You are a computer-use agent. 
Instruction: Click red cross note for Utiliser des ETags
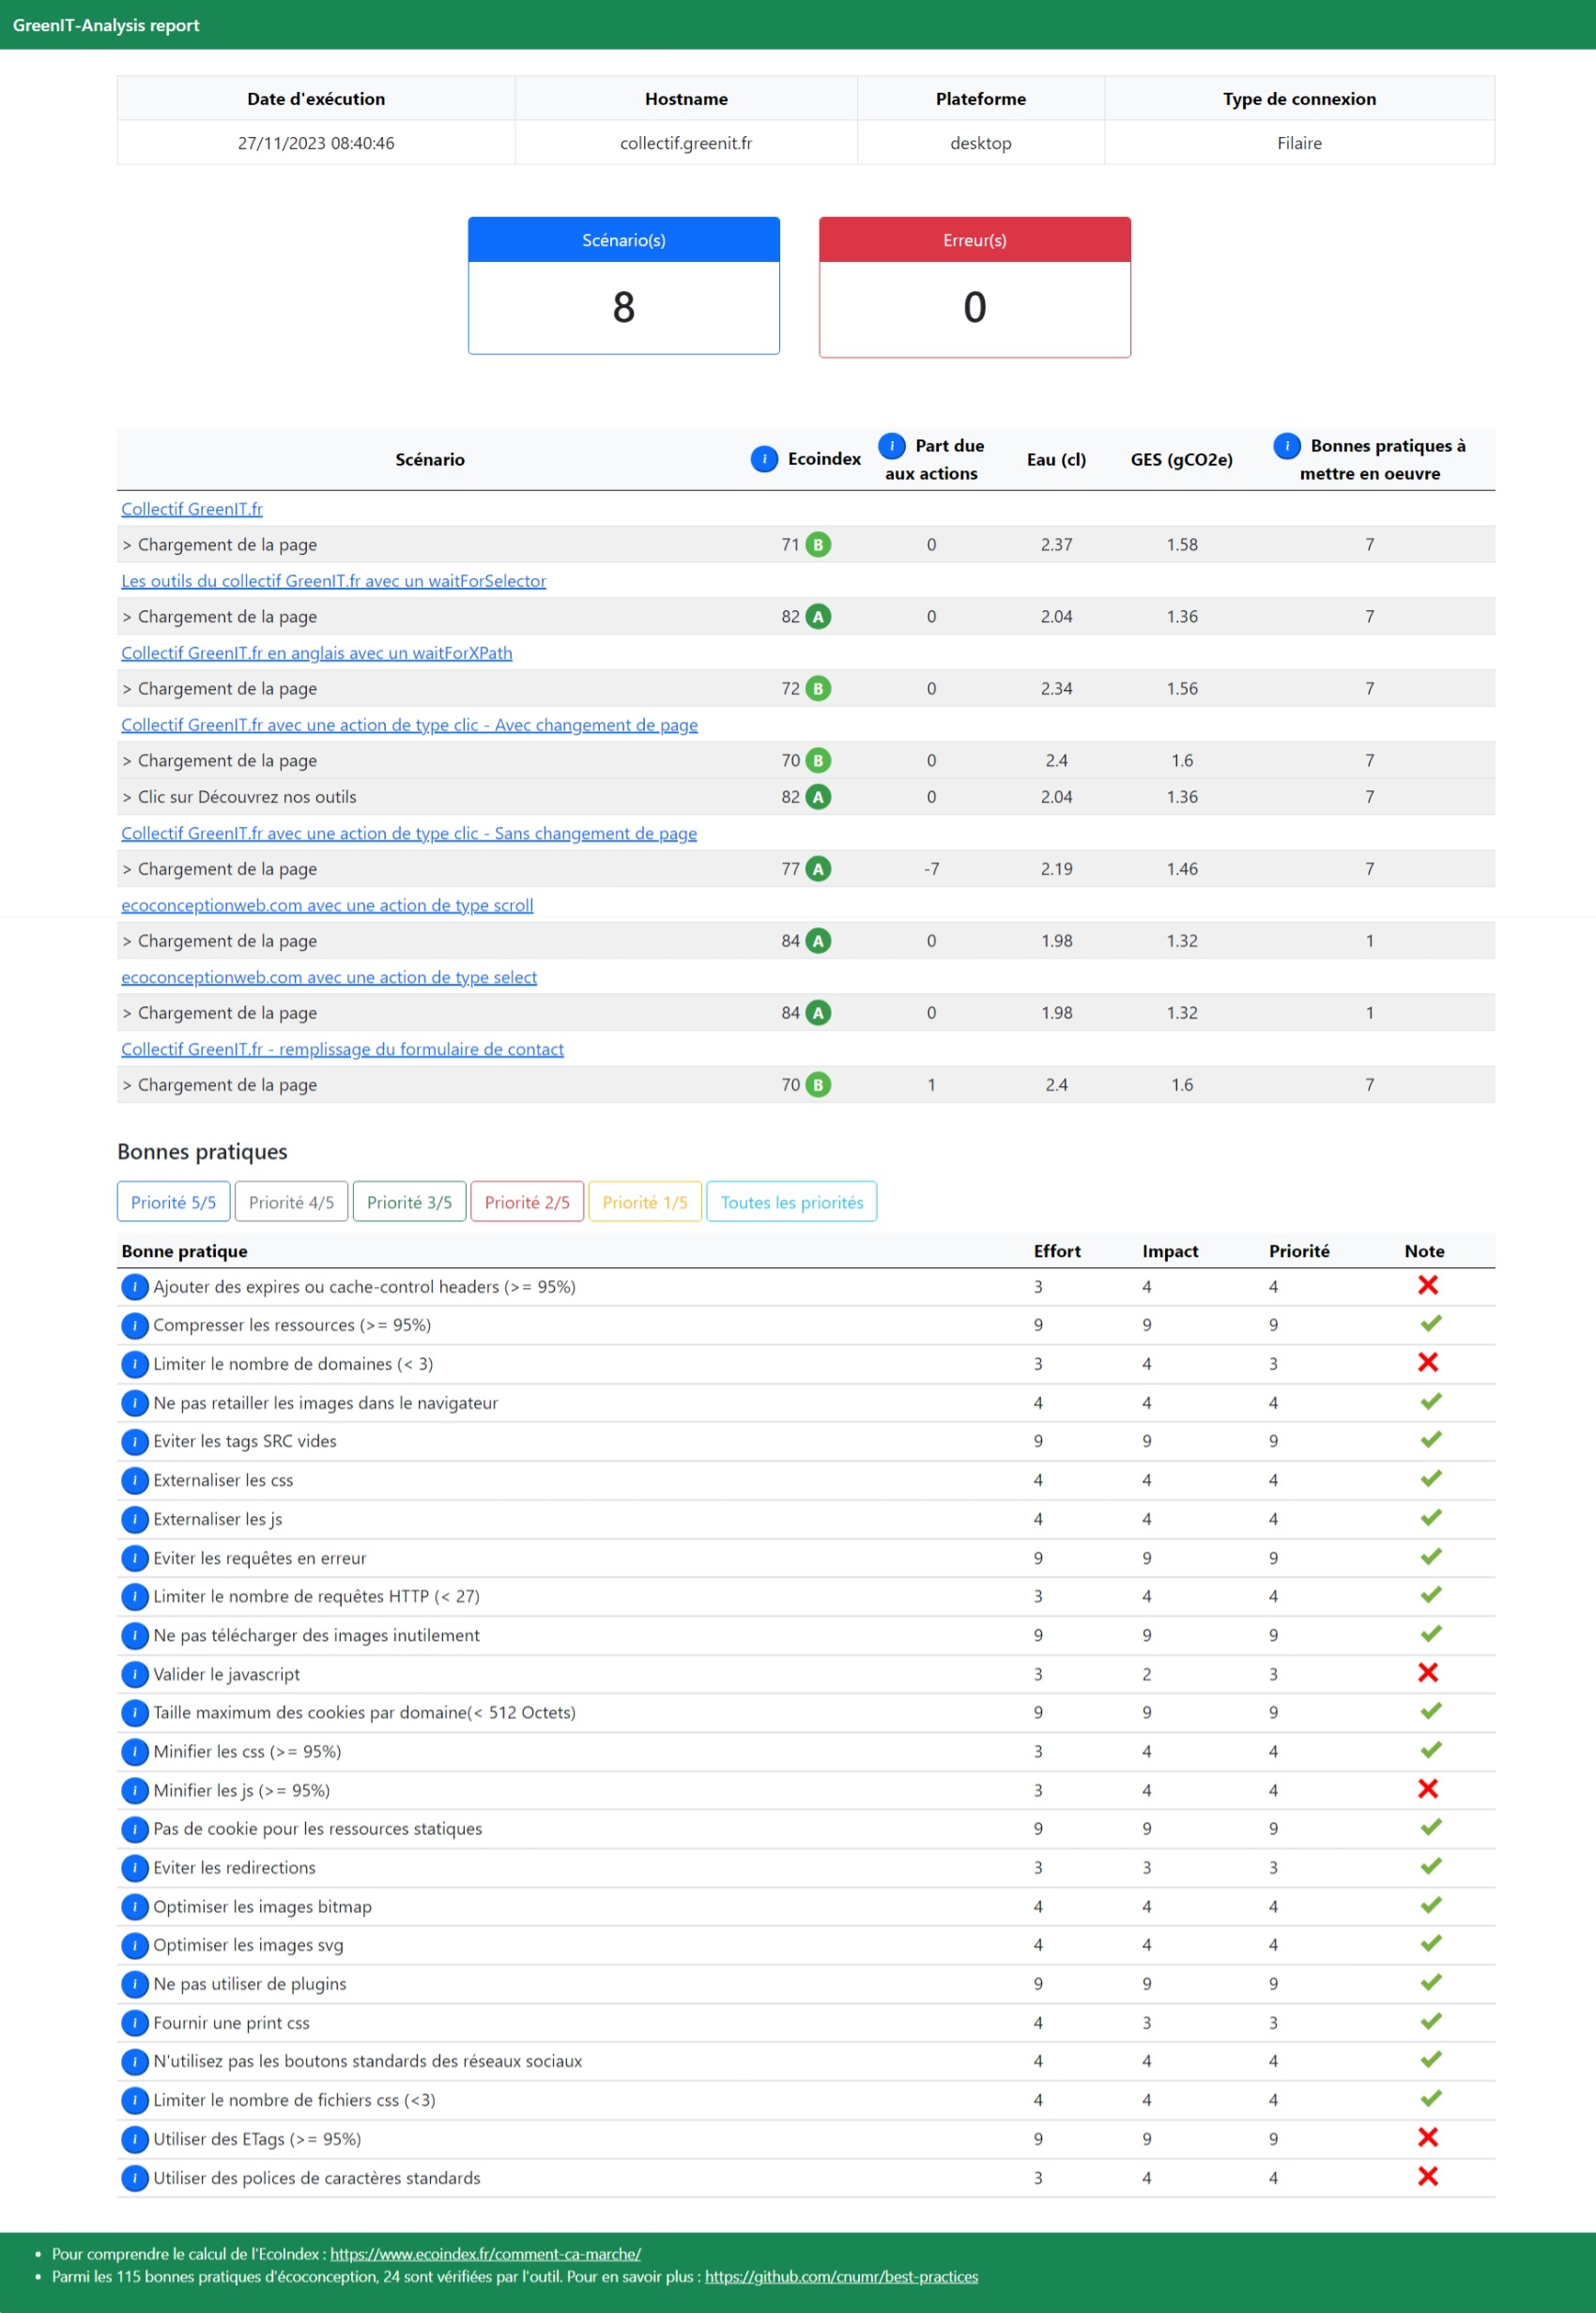tap(1428, 2137)
